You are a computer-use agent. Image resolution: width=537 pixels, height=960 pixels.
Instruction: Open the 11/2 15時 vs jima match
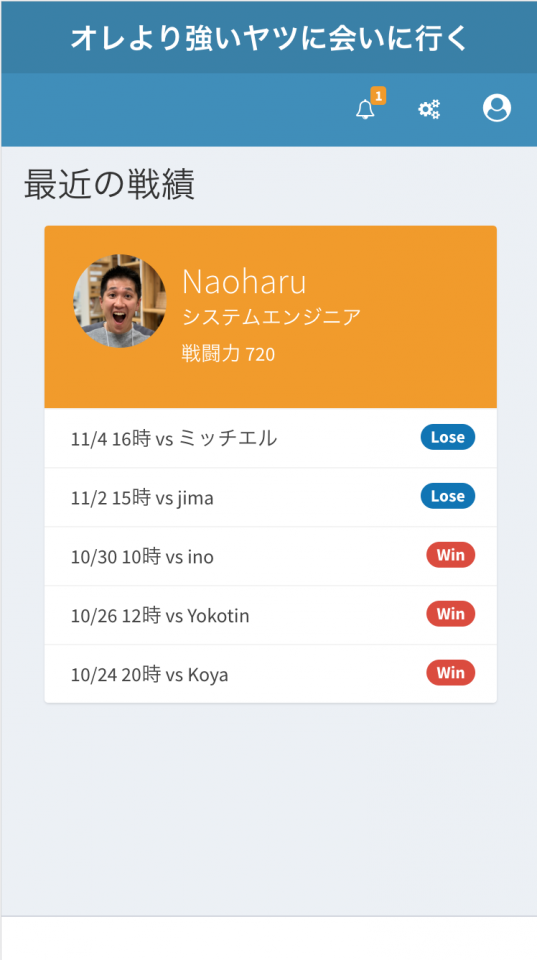[x=271, y=497]
